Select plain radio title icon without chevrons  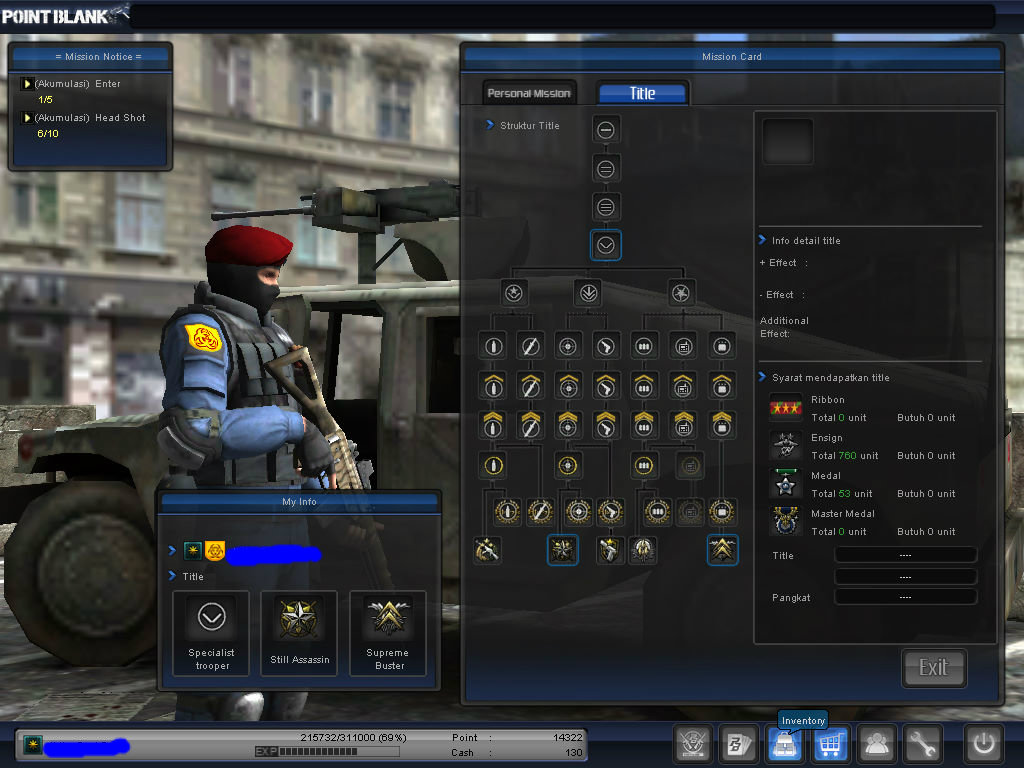[683, 346]
